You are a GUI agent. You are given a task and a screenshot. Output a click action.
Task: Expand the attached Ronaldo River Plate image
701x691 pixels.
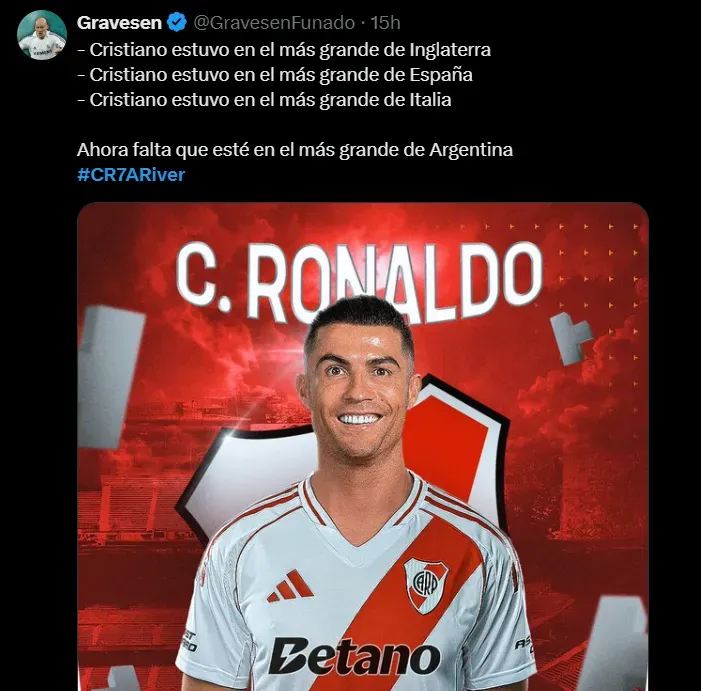click(x=363, y=447)
